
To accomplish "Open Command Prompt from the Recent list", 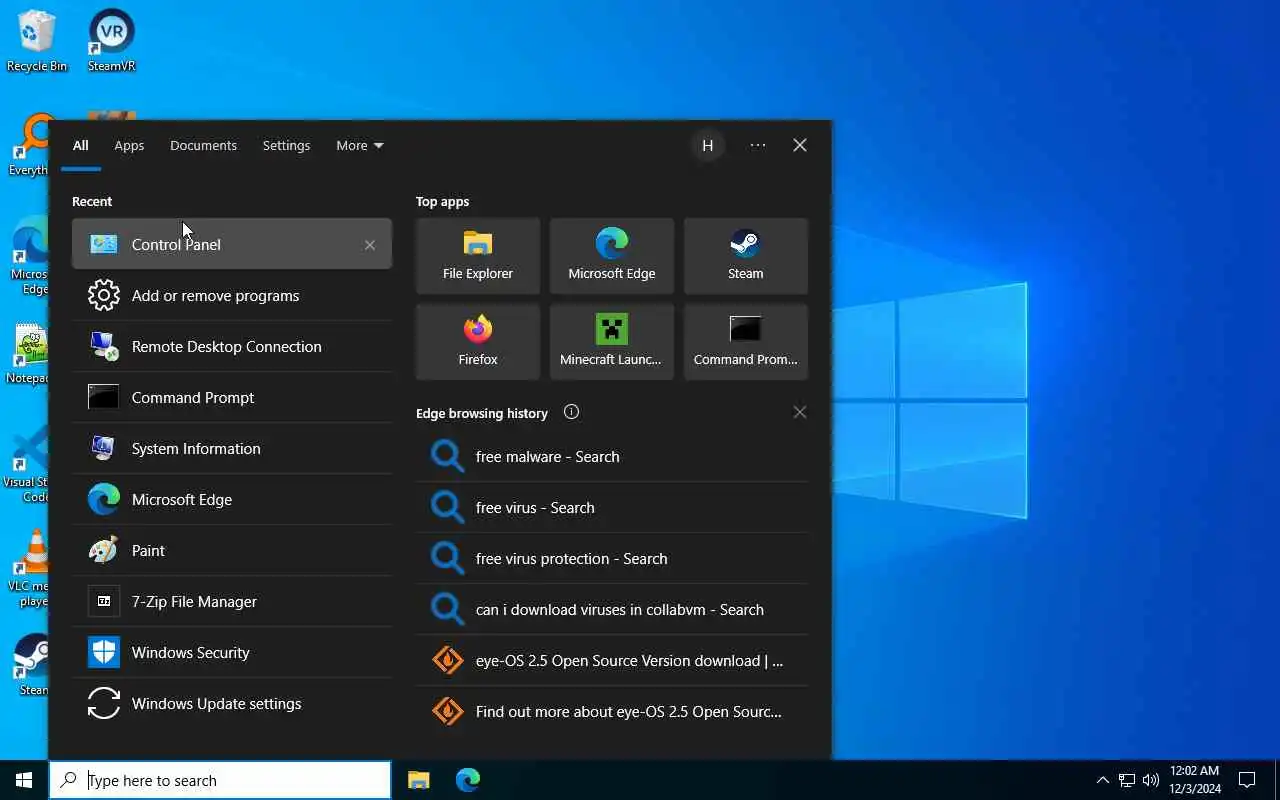I will click(232, 397).
